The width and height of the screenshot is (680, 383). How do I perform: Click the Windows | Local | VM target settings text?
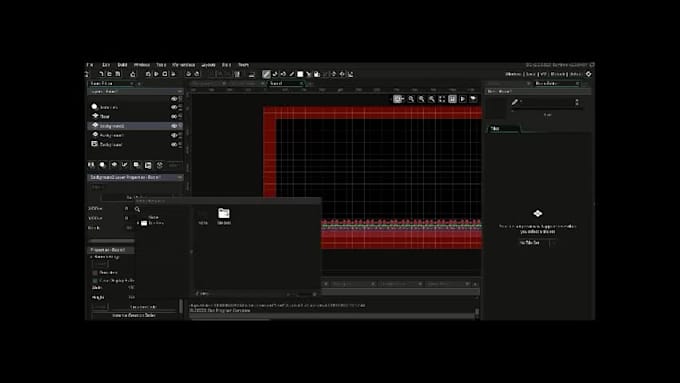pyautogui.click(x=543, y=74)
